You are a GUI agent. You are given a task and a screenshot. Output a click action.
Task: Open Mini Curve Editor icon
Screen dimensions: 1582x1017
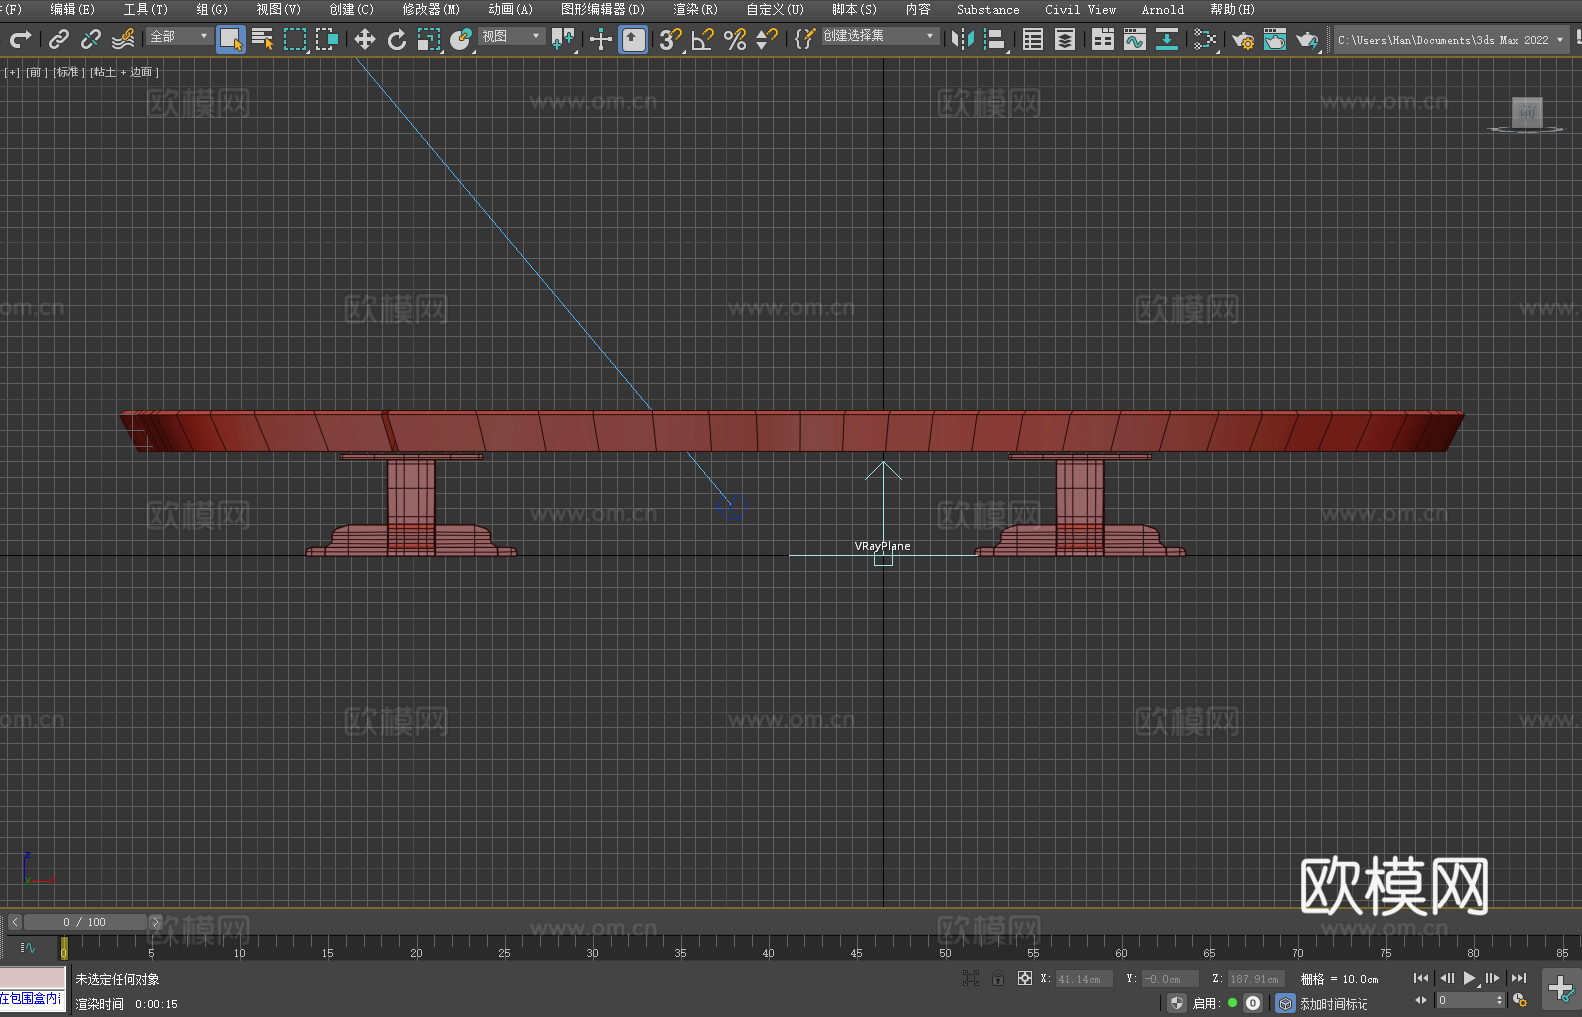click(x=28, y=947)
